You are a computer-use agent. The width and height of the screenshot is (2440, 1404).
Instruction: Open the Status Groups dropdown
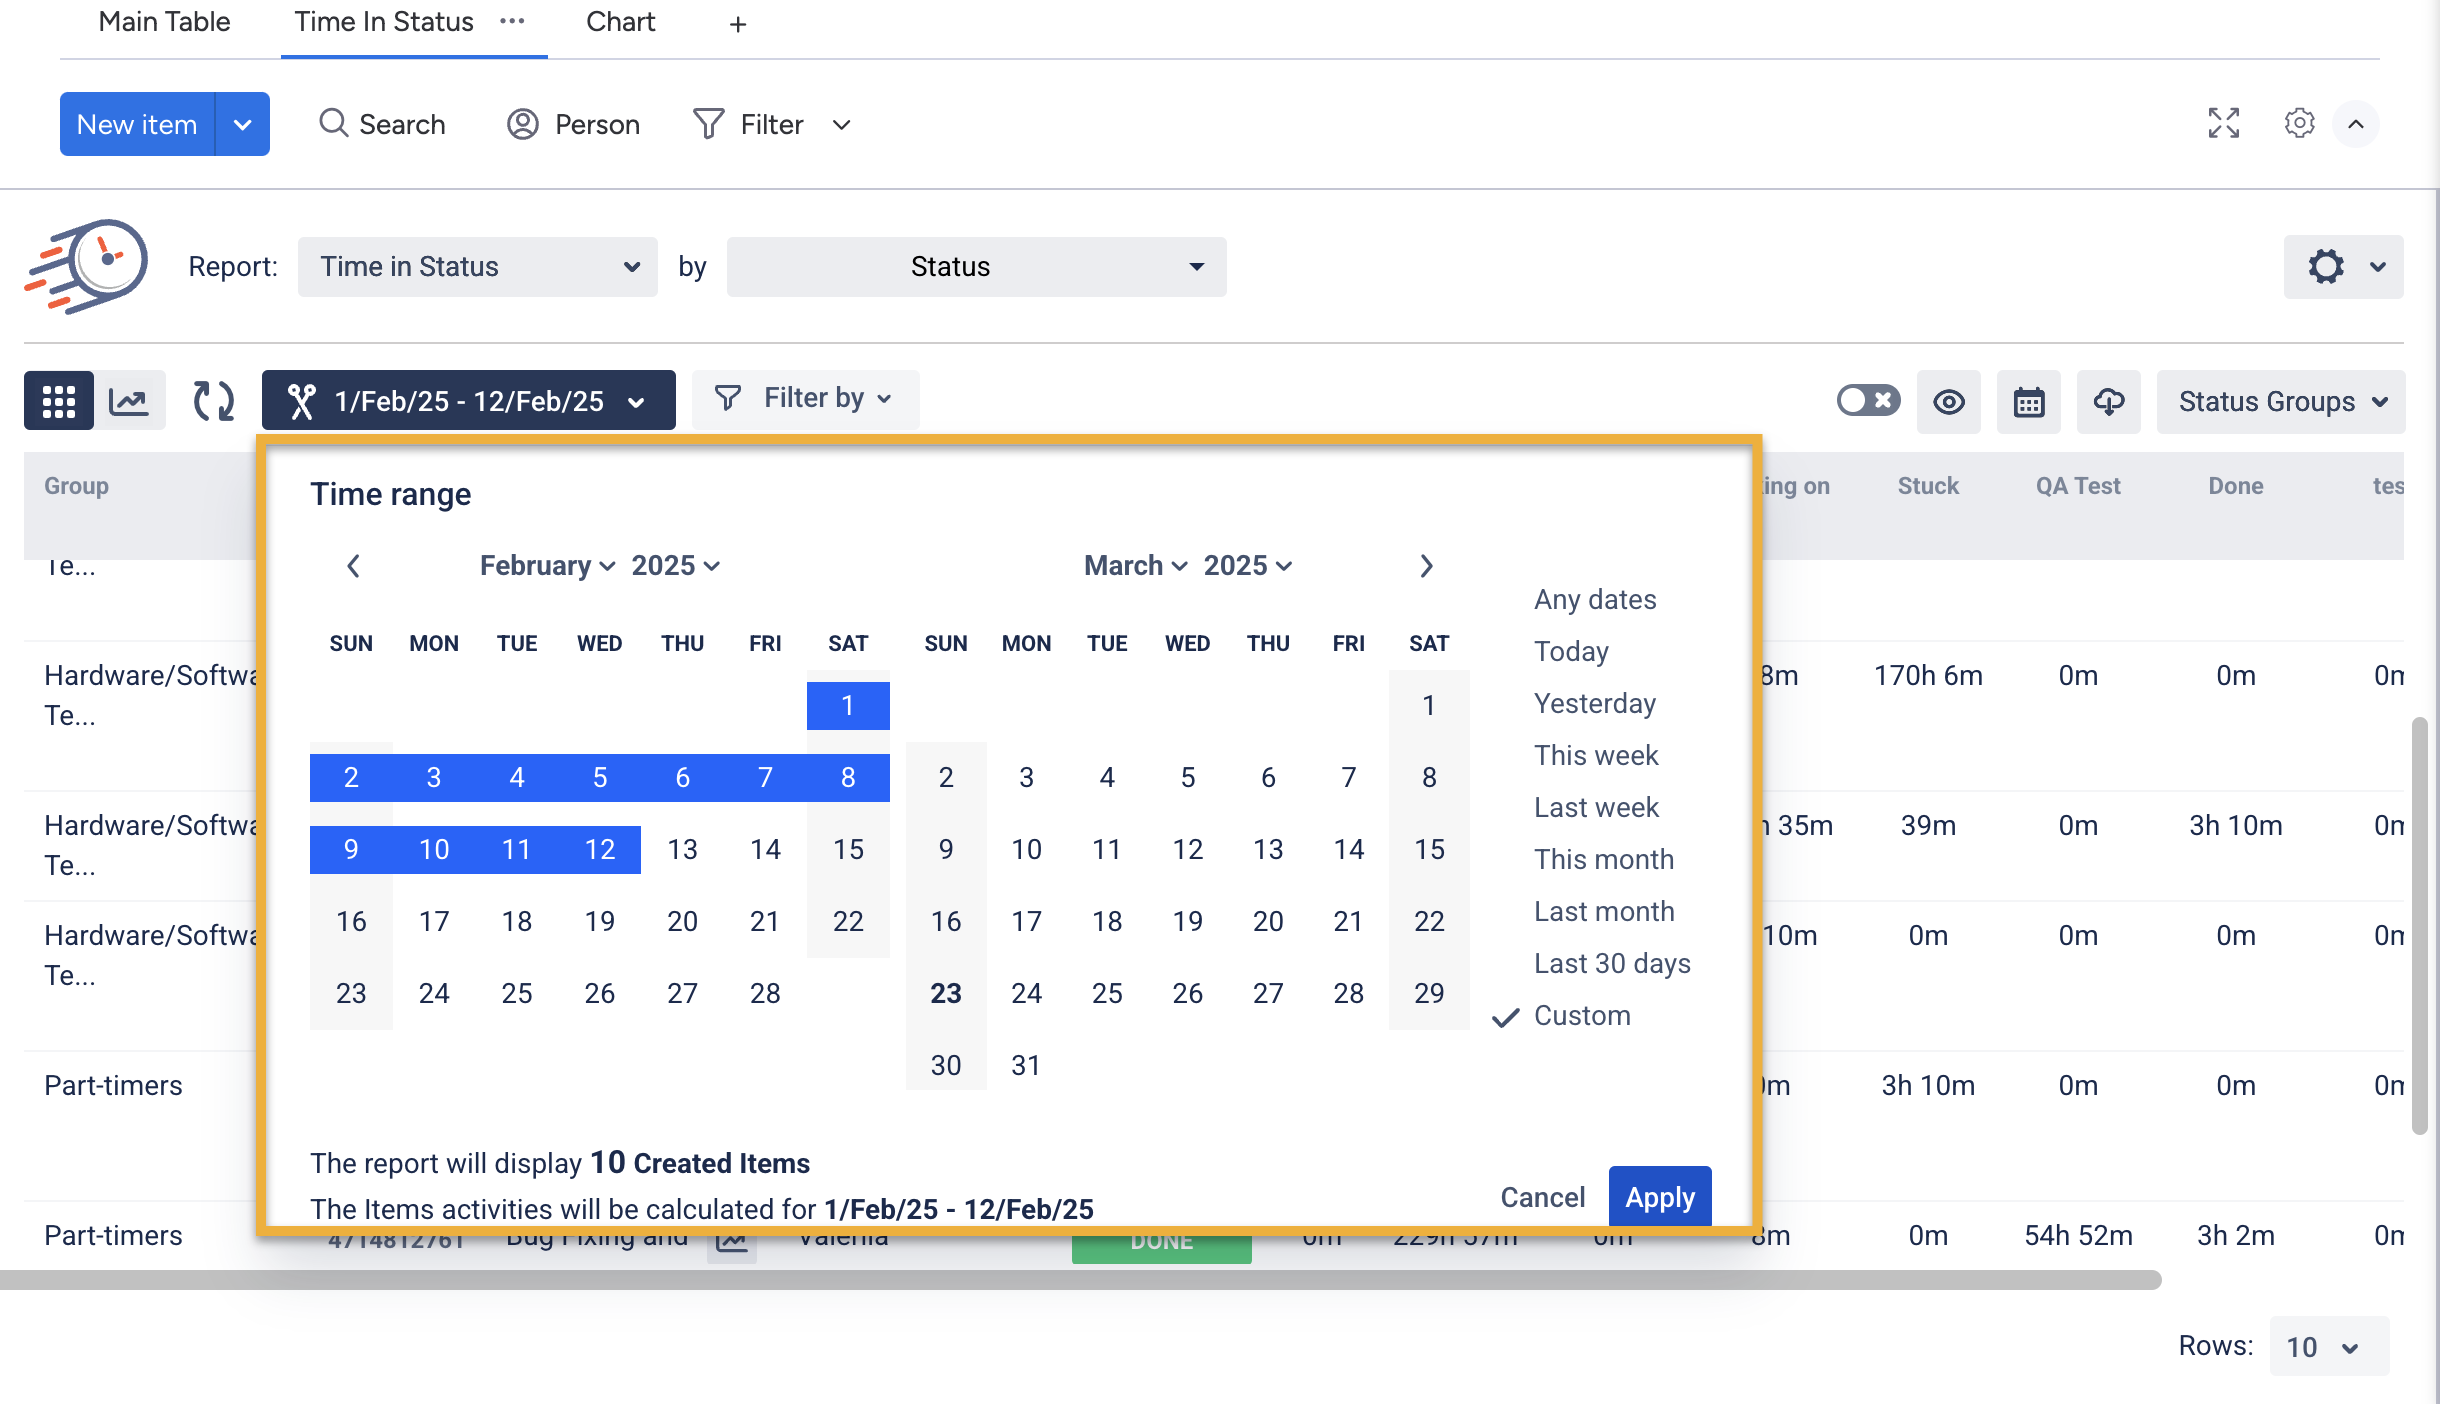[2280, 402]
